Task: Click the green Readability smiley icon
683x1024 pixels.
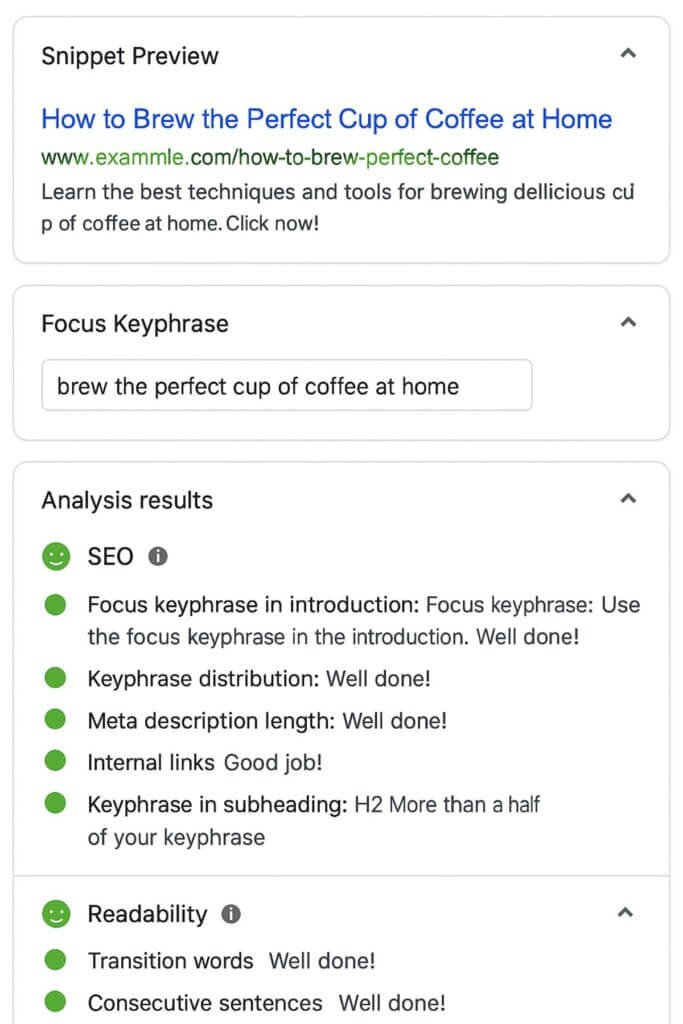Action: point(57,913)
